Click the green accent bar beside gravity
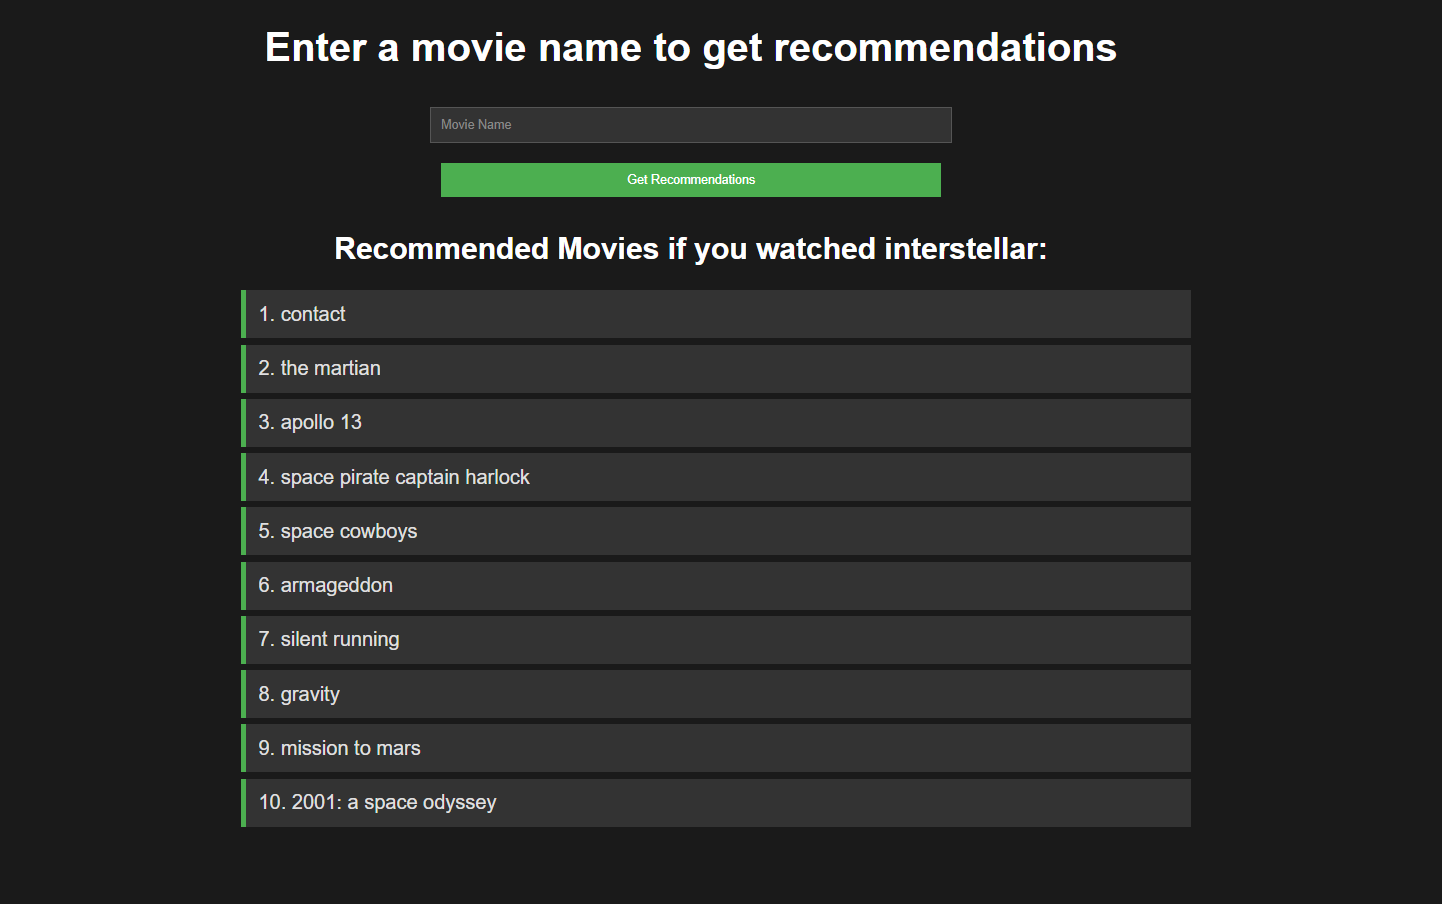The height and width of the screenshot is (904, 1442). (x=243, y=694)
